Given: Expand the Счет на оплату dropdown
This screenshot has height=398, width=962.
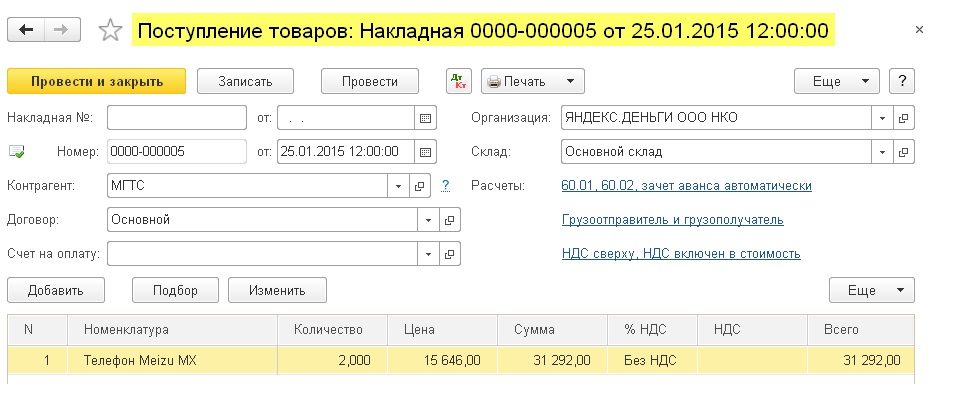Looking at the screenshot, I should 428,253.
